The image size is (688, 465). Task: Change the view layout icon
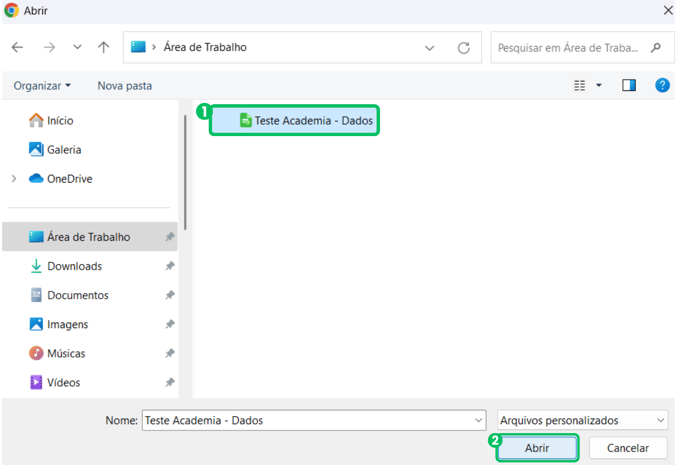(580, 86)
